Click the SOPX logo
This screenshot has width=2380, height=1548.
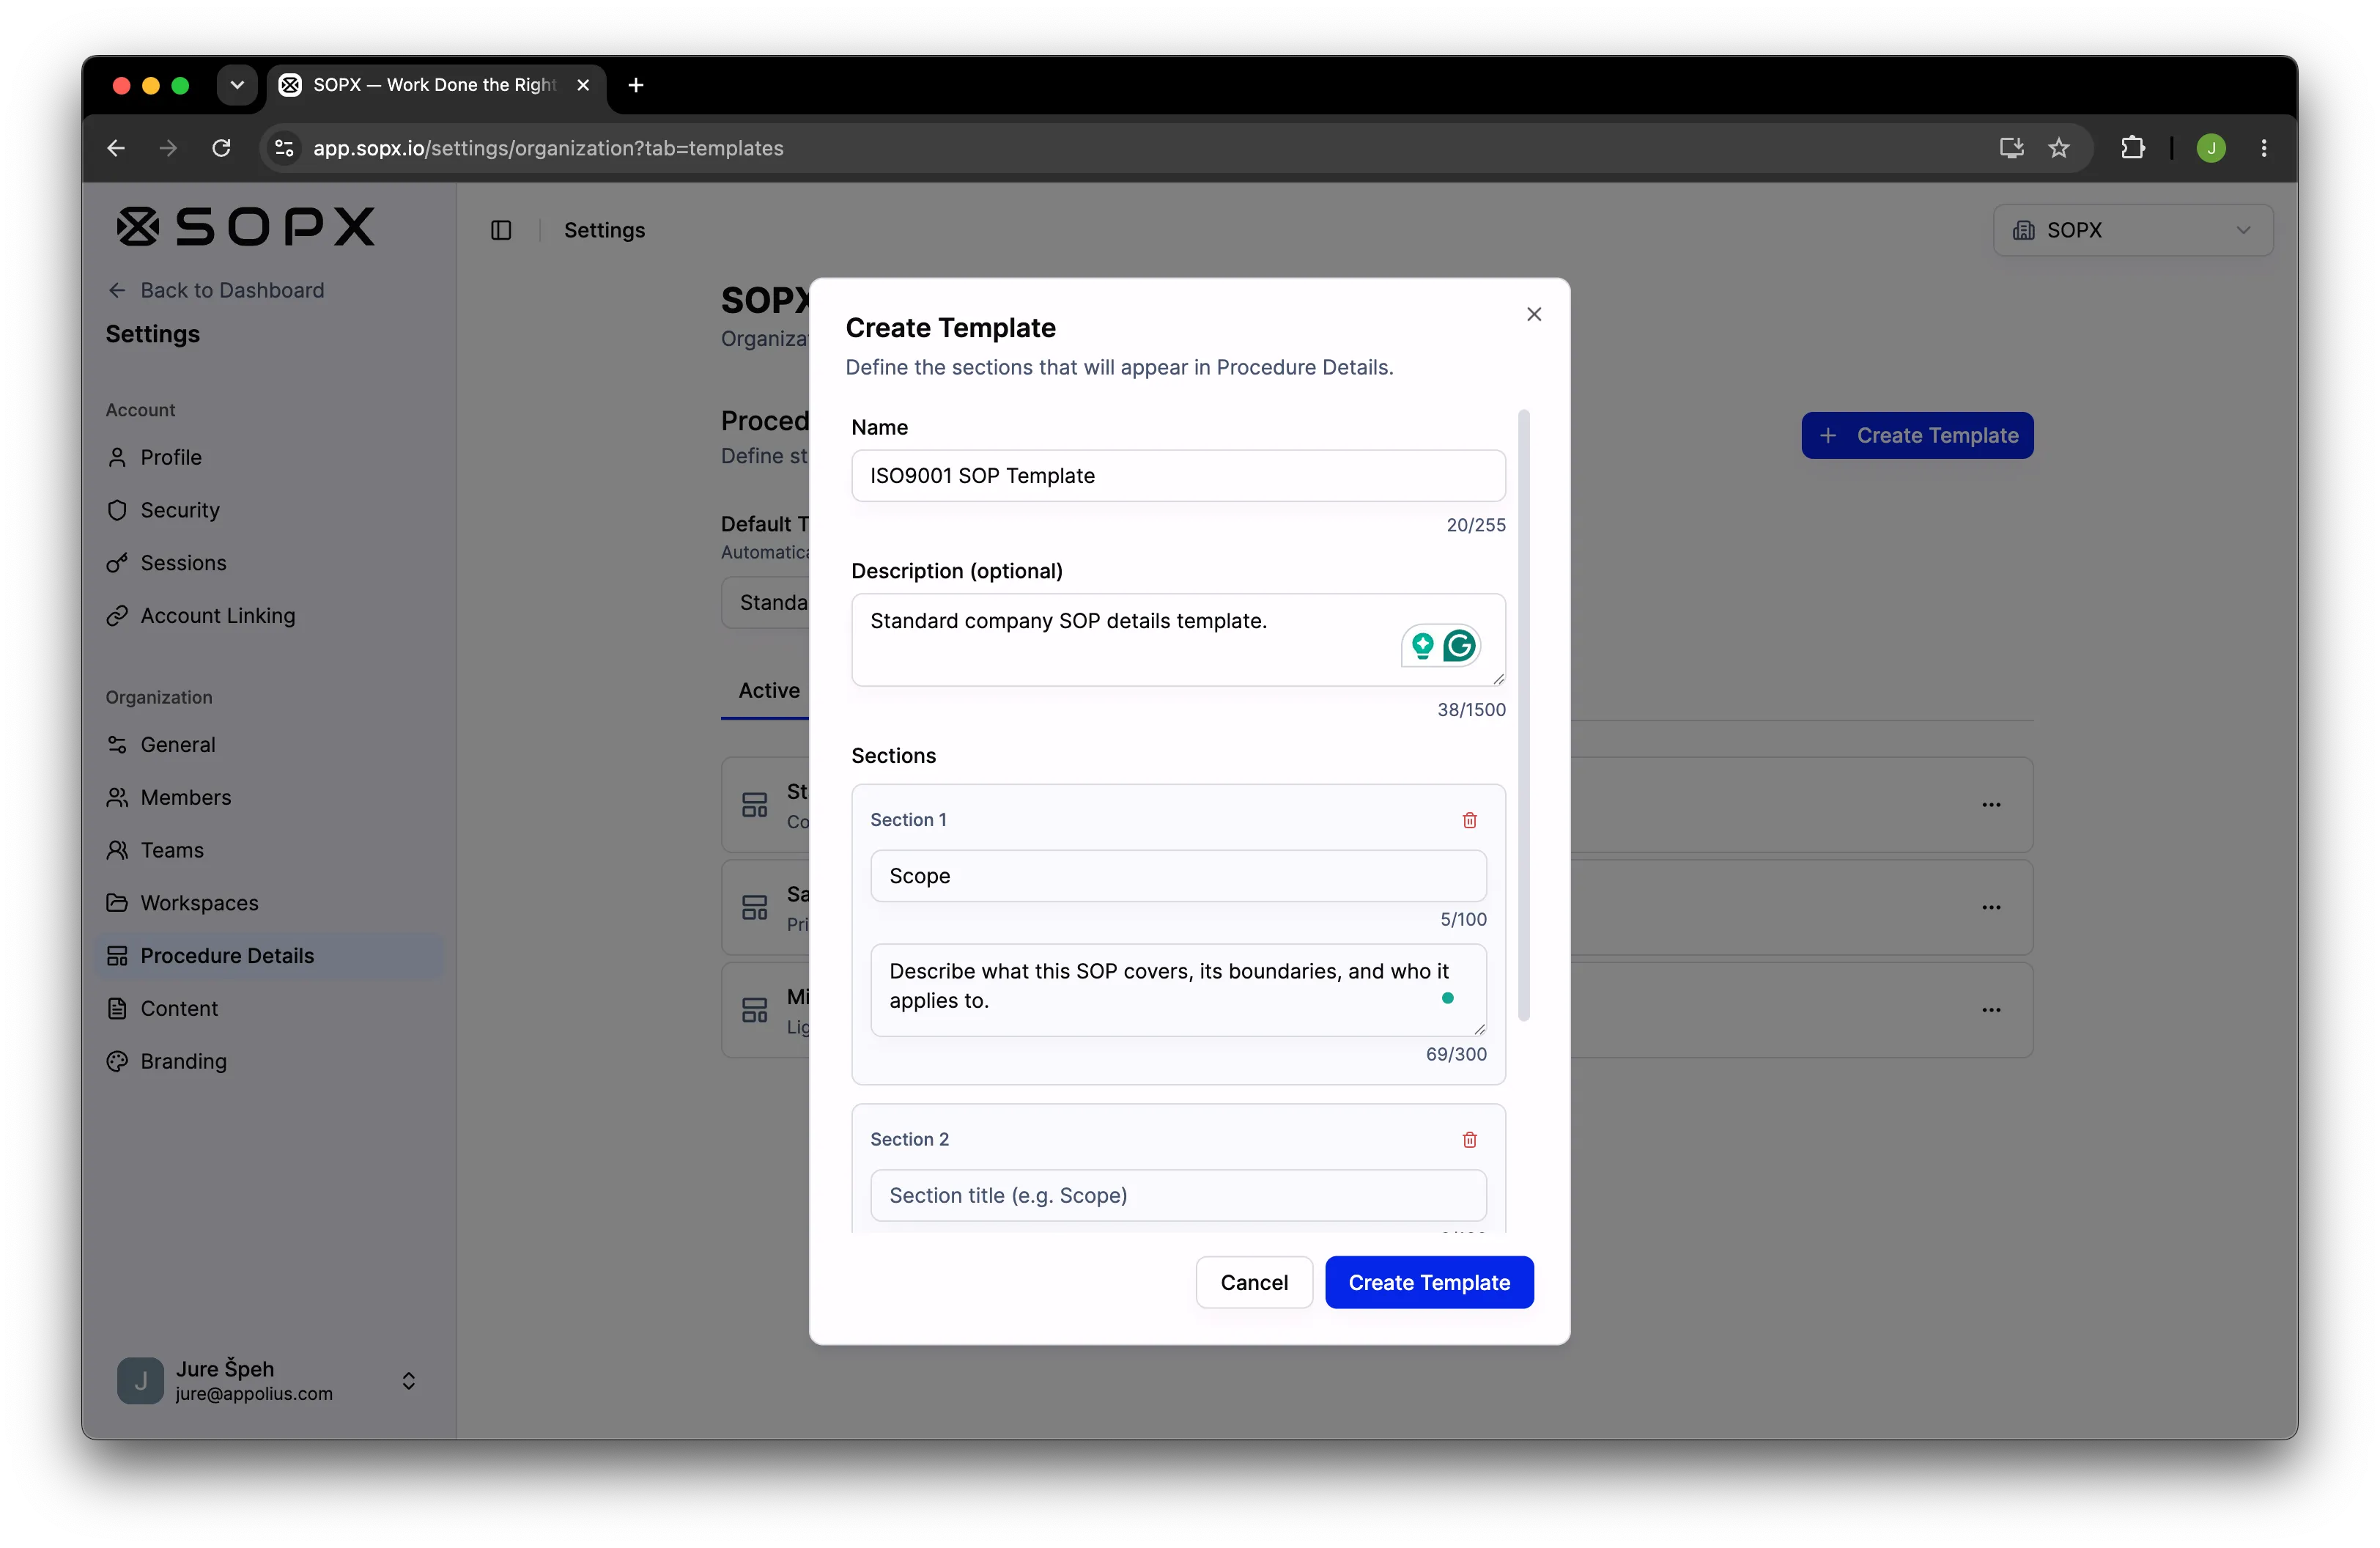point(246,227)
